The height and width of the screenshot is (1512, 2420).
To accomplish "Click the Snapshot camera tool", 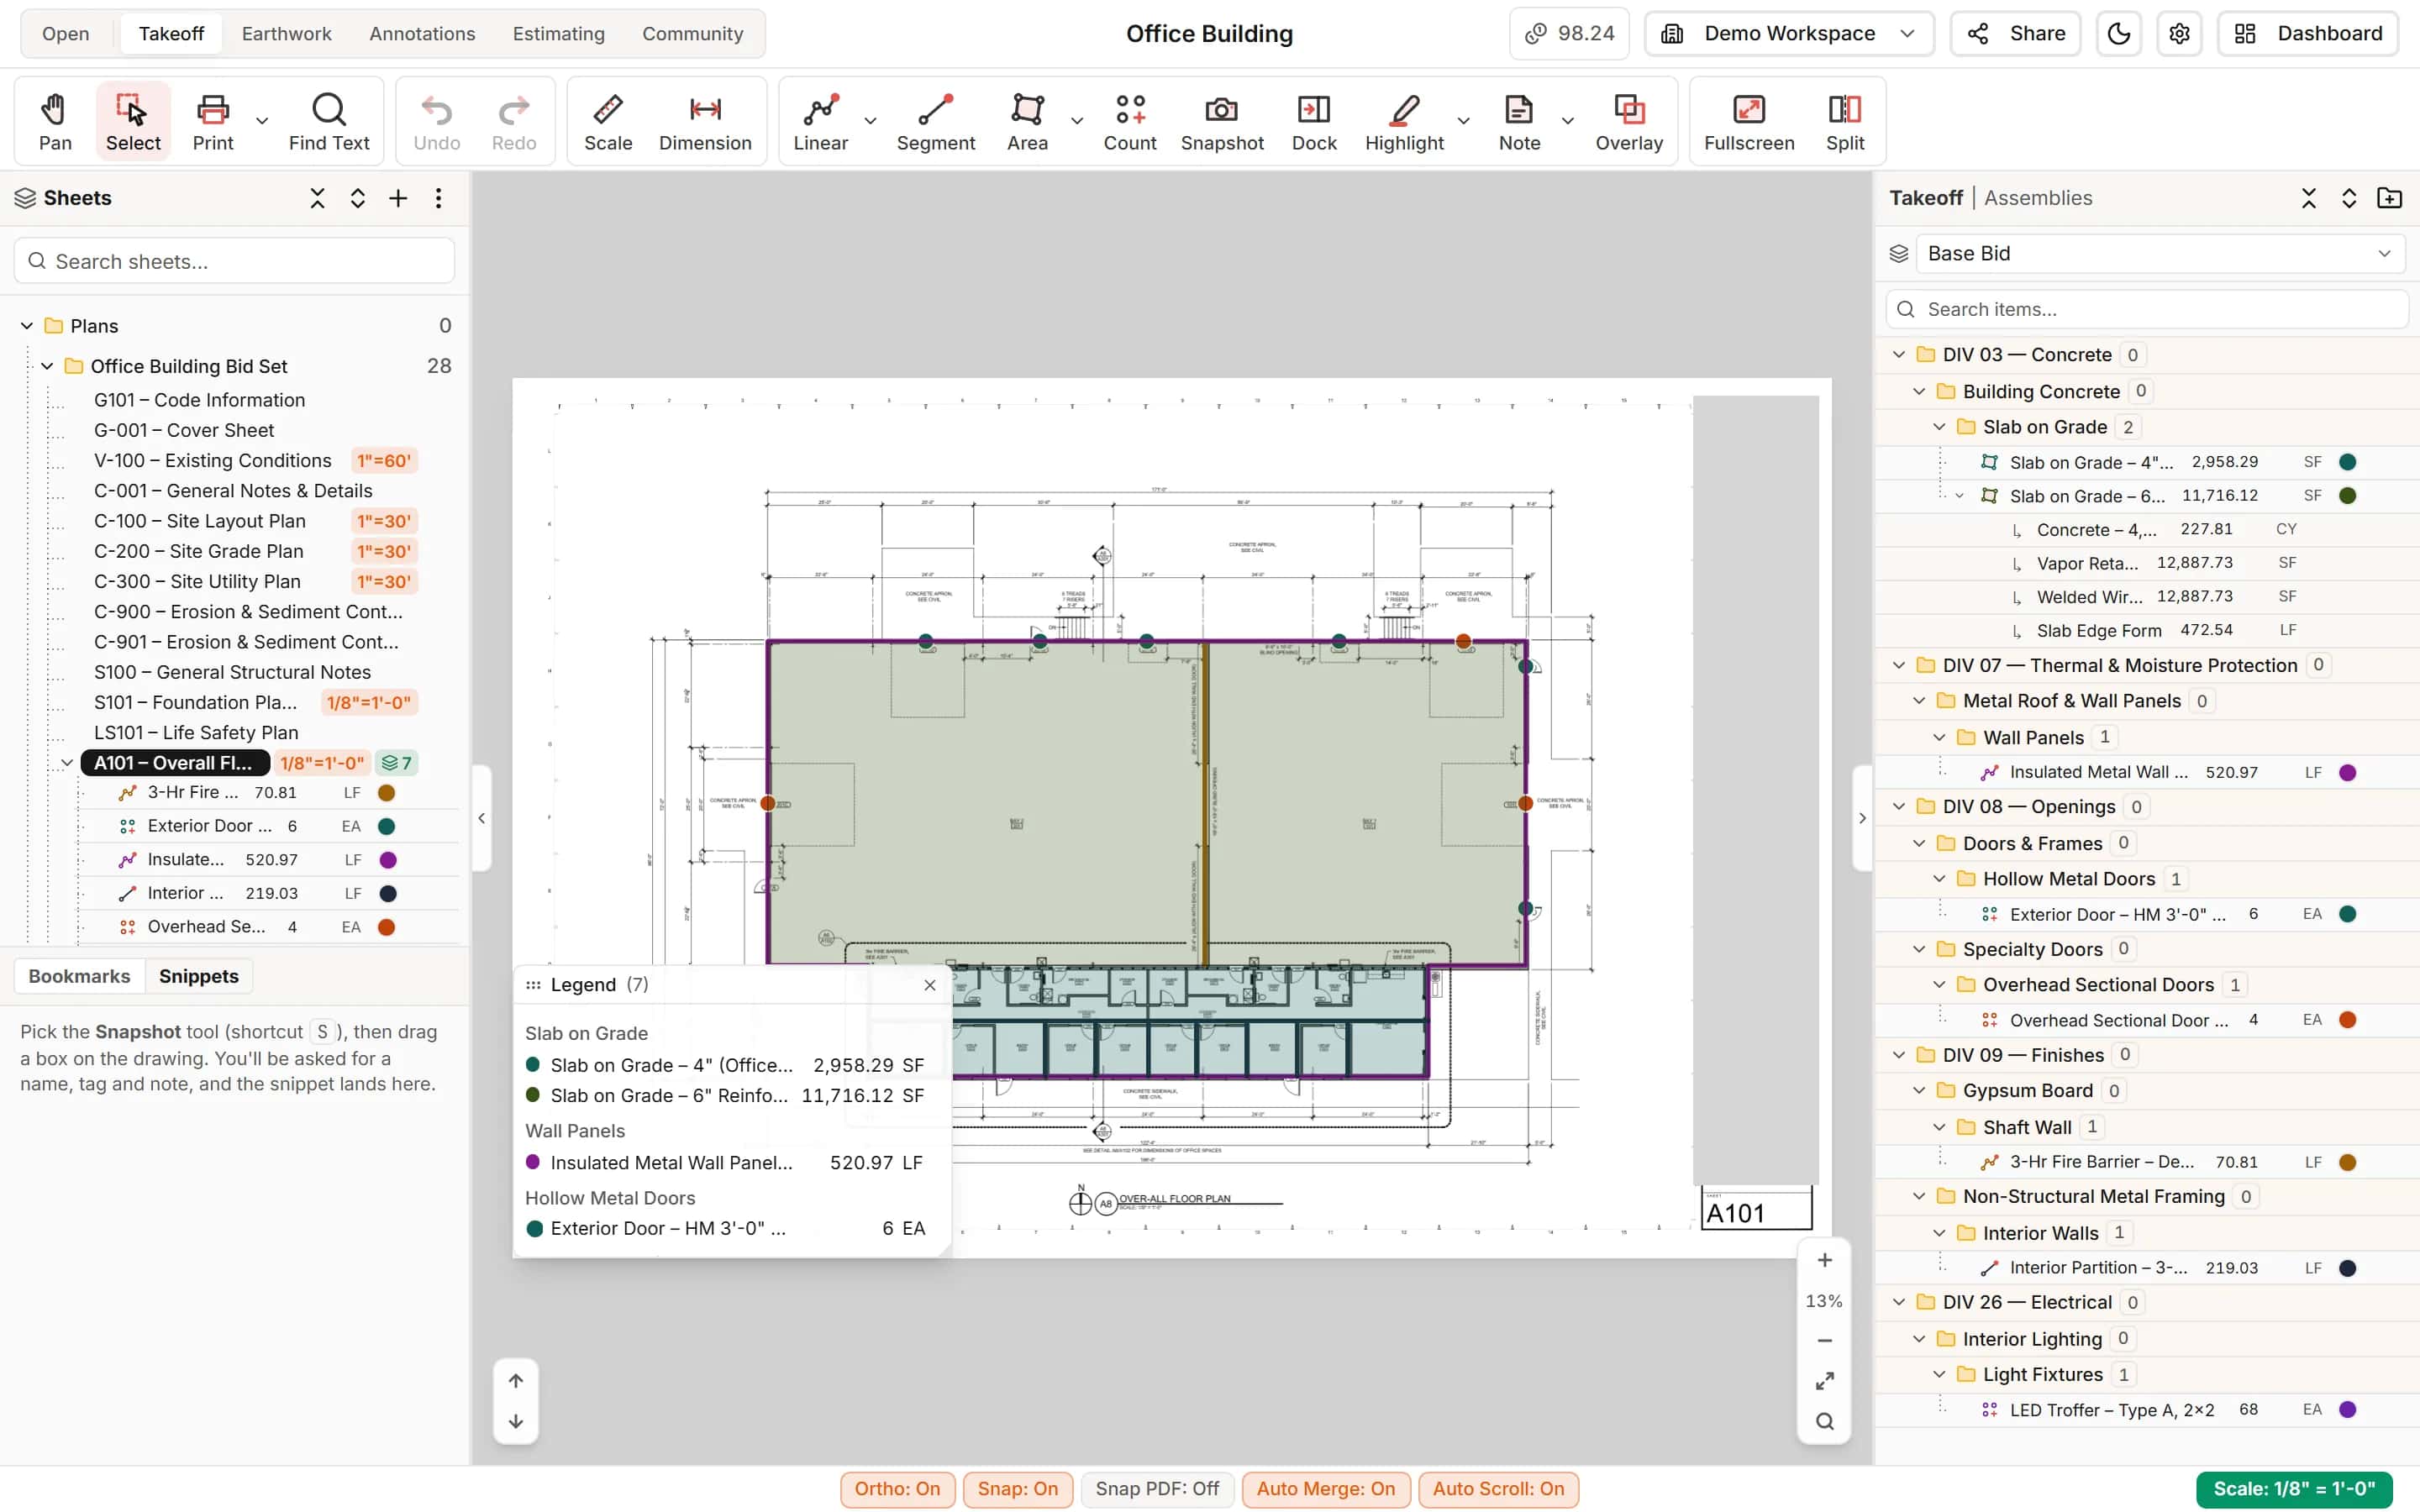I will coord(1222,122).
